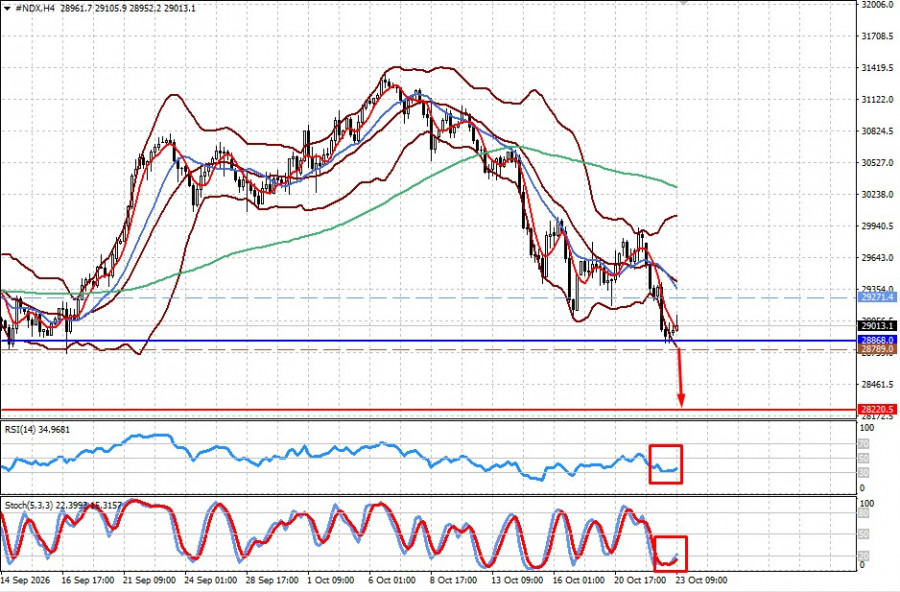The image size is (900, 592).
Task: Click the blue 28868.0 level price tag
Action: pos(877,340)
